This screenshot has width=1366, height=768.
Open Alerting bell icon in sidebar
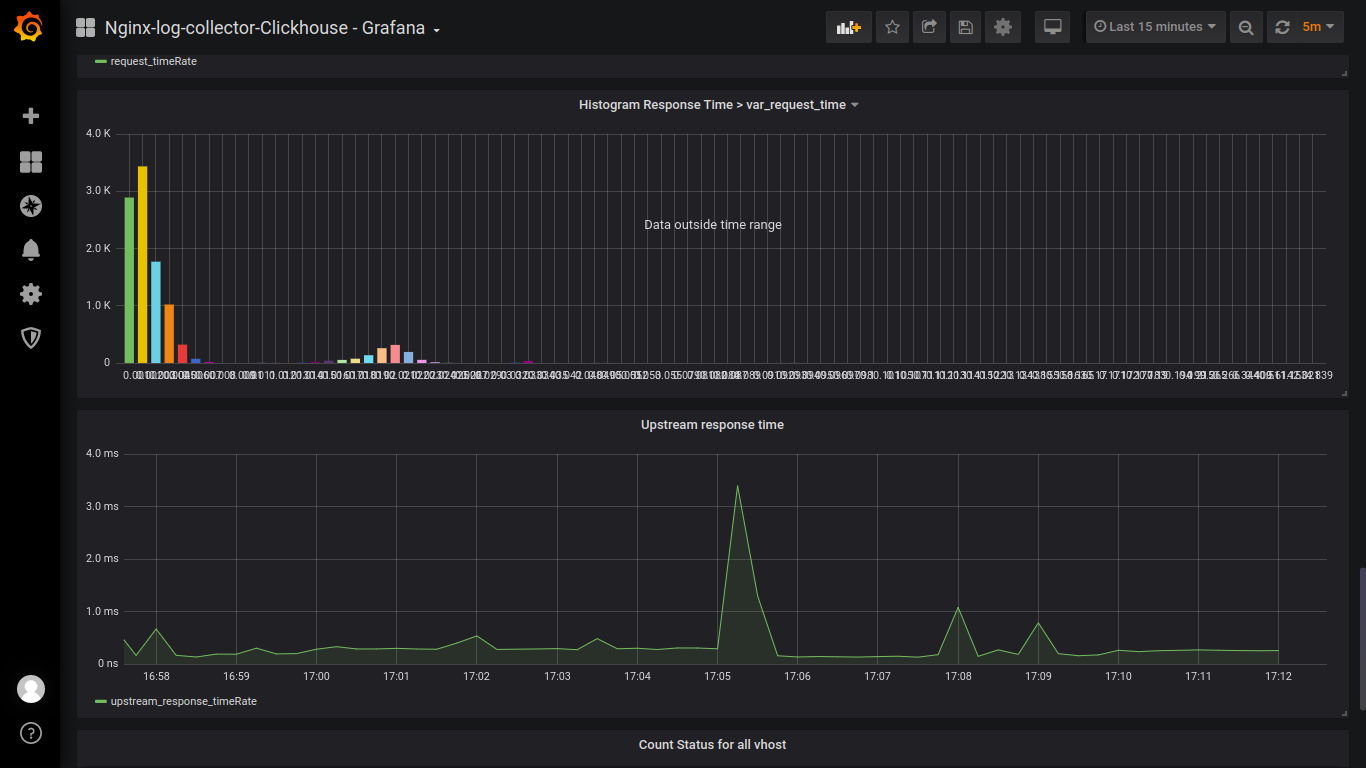31,250
